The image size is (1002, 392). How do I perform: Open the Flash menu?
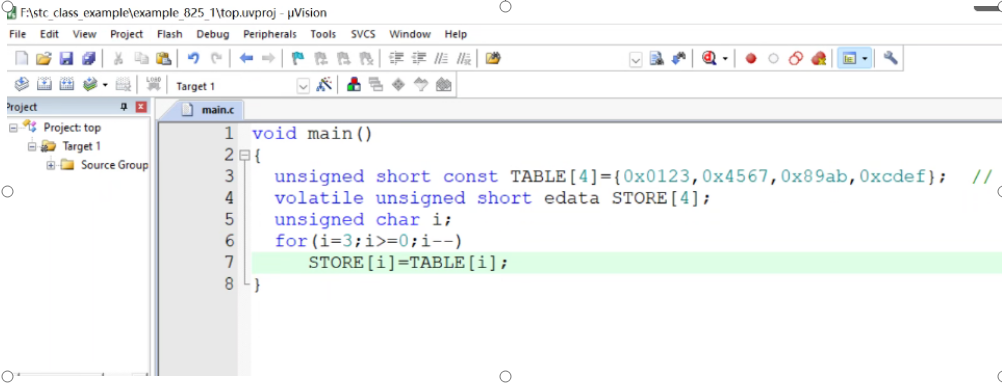click(x=169, y=34)
